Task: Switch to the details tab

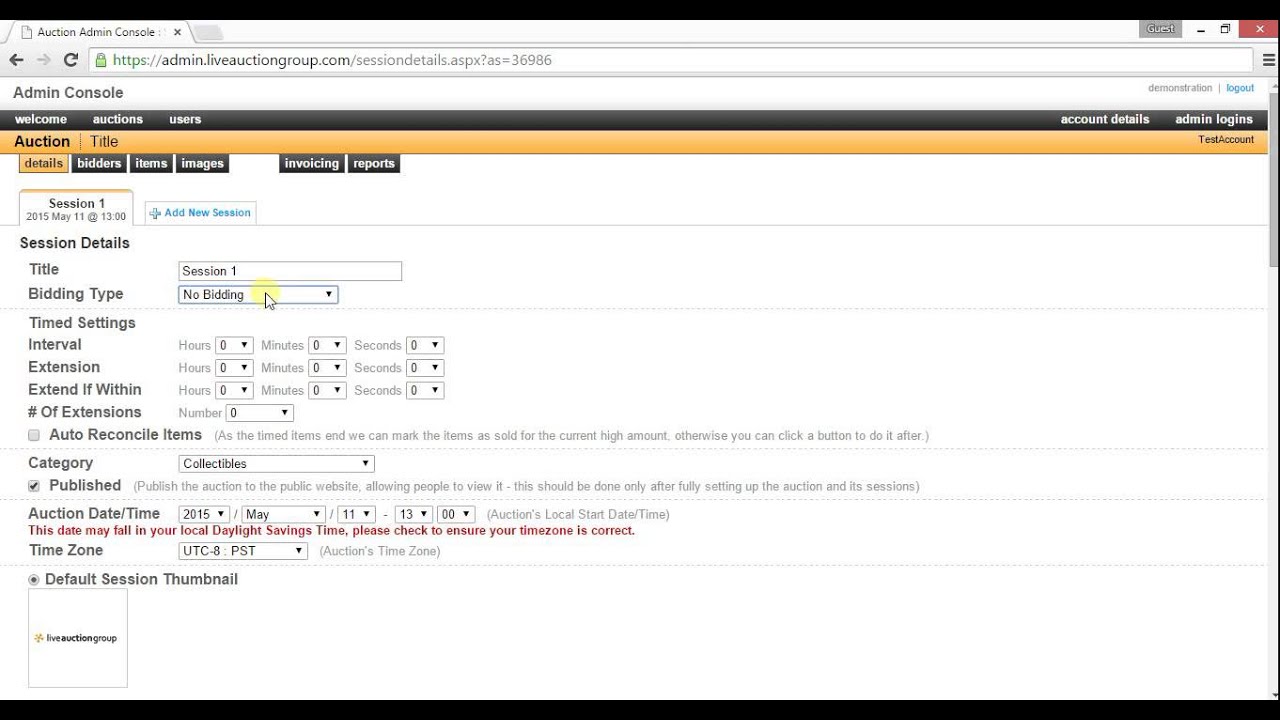Action: pos(43,164)
